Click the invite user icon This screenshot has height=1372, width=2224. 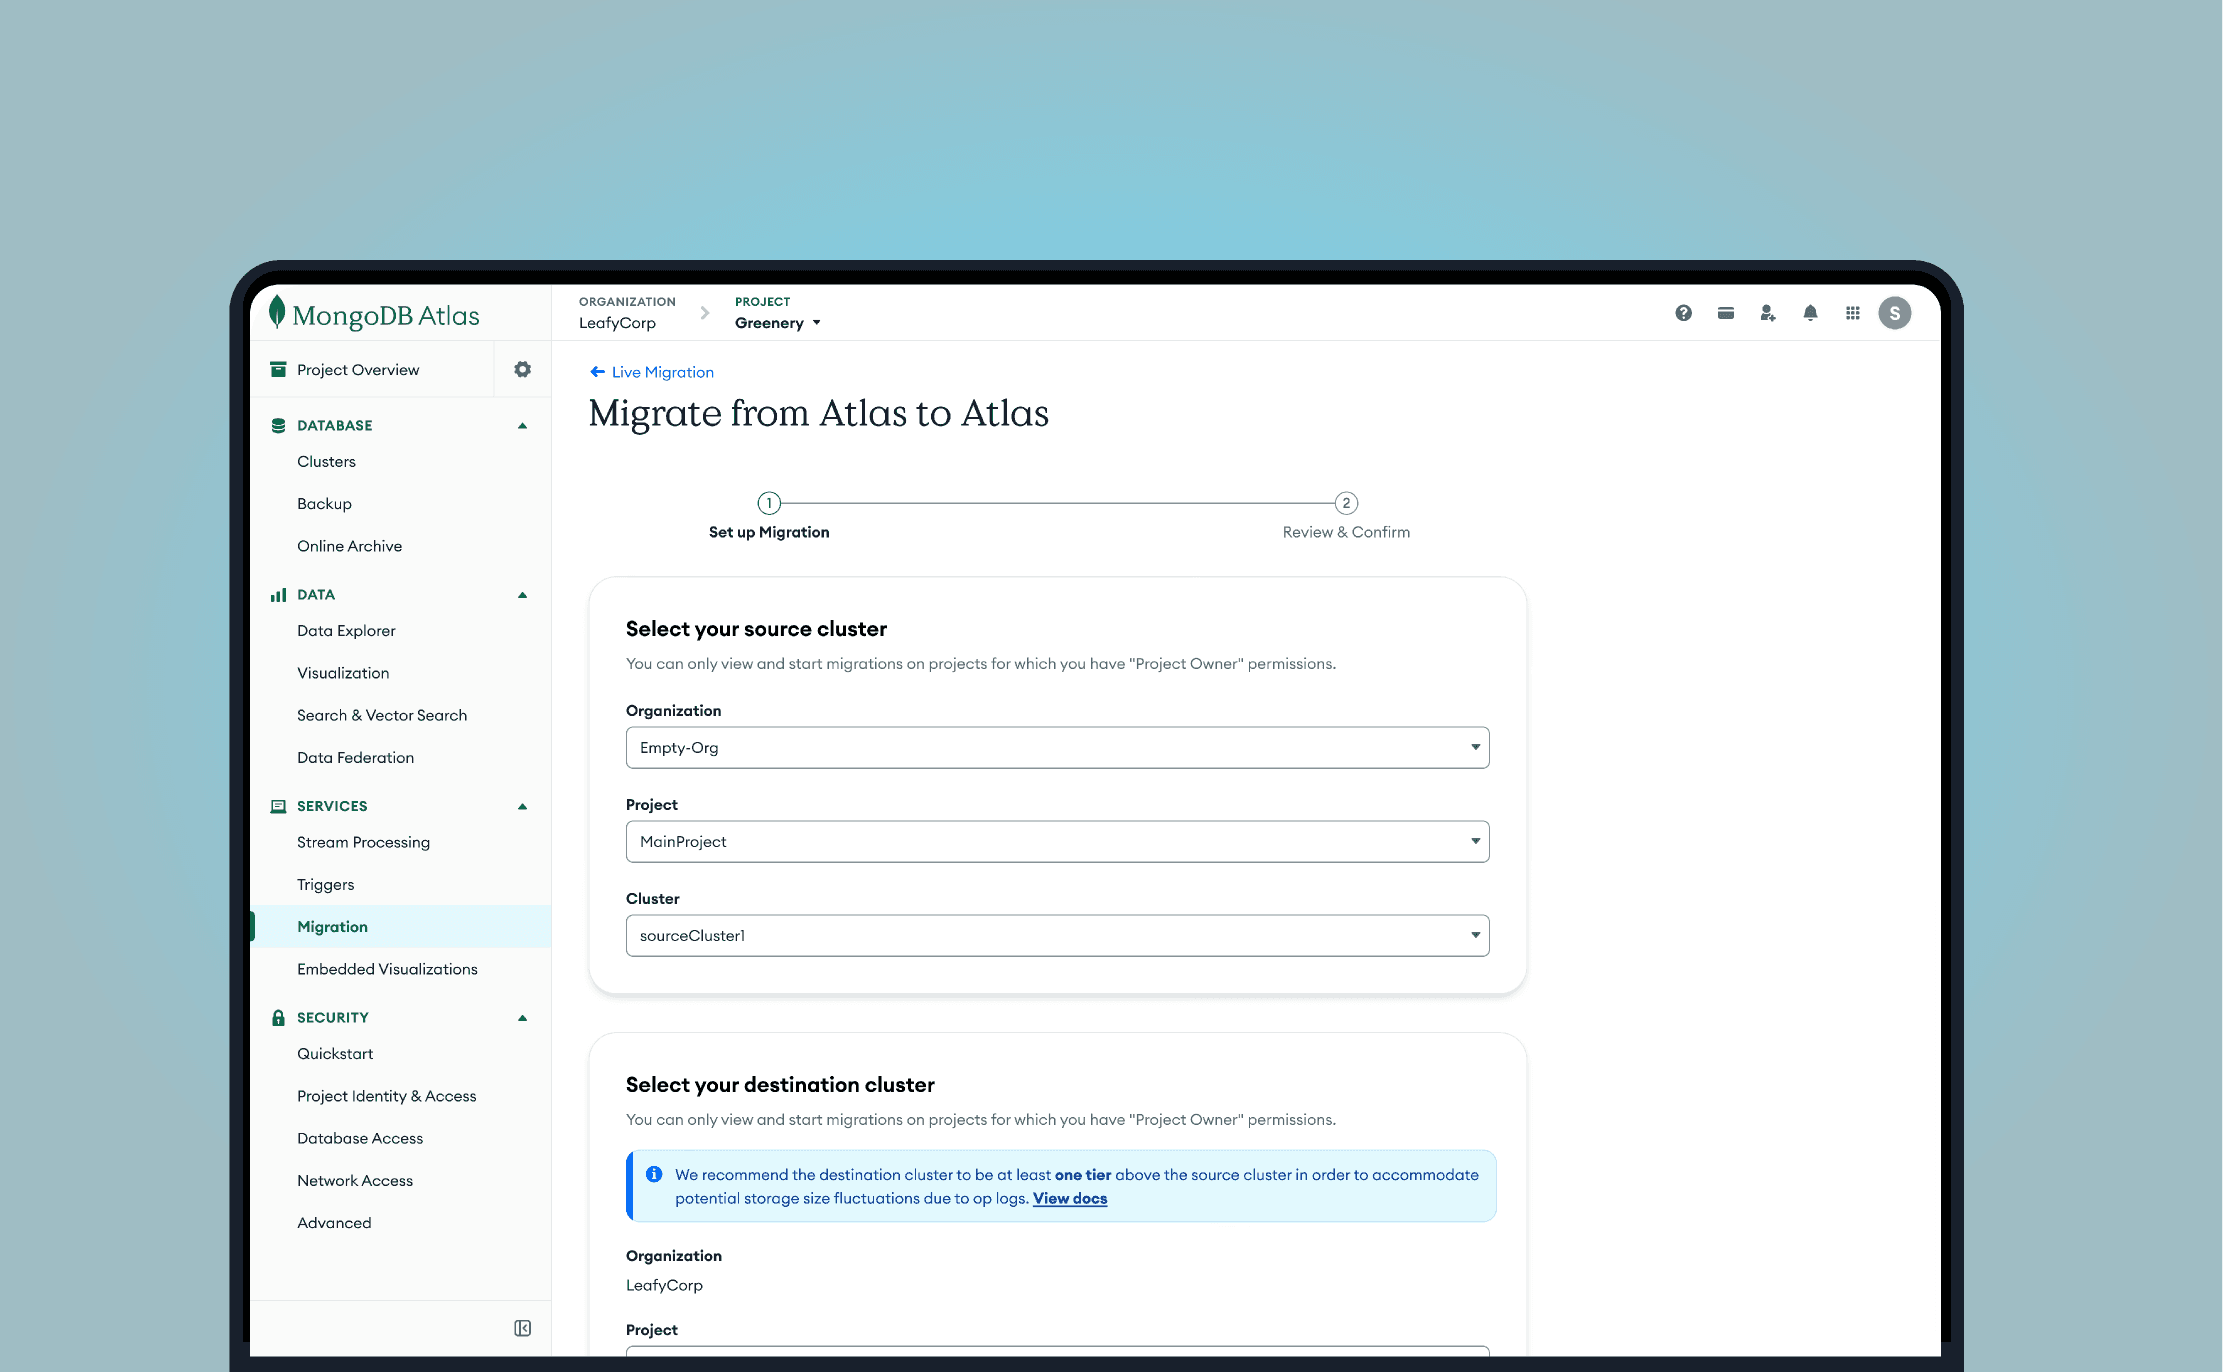click(1767, 313)
